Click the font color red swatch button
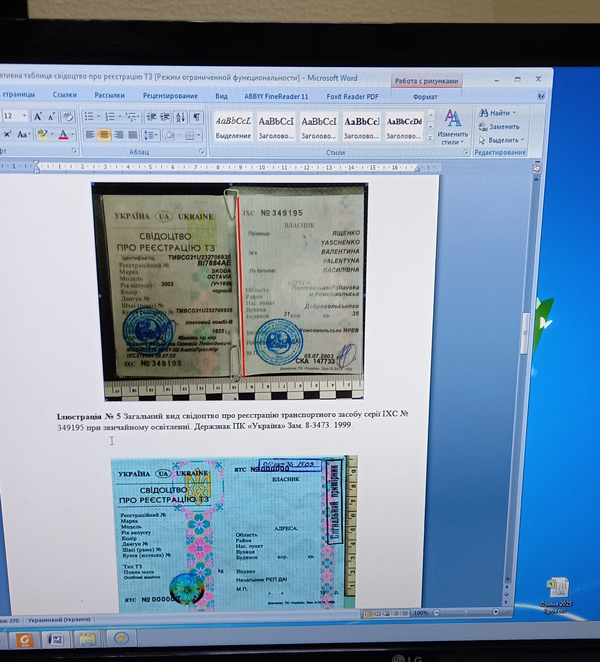The height and width of the screenshot is (662, 600). coord(63,134)
